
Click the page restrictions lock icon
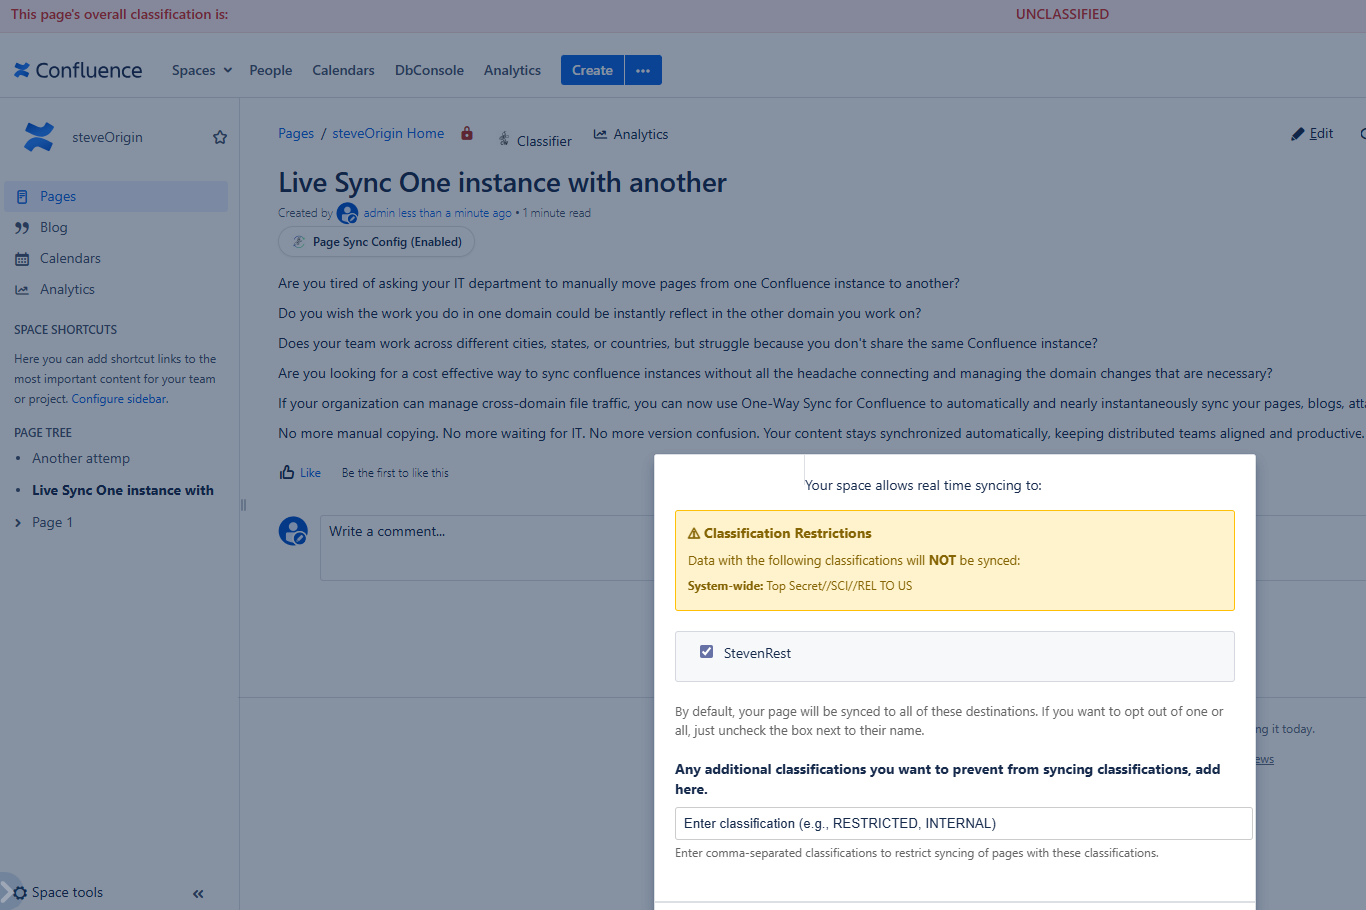pos(466,132)
